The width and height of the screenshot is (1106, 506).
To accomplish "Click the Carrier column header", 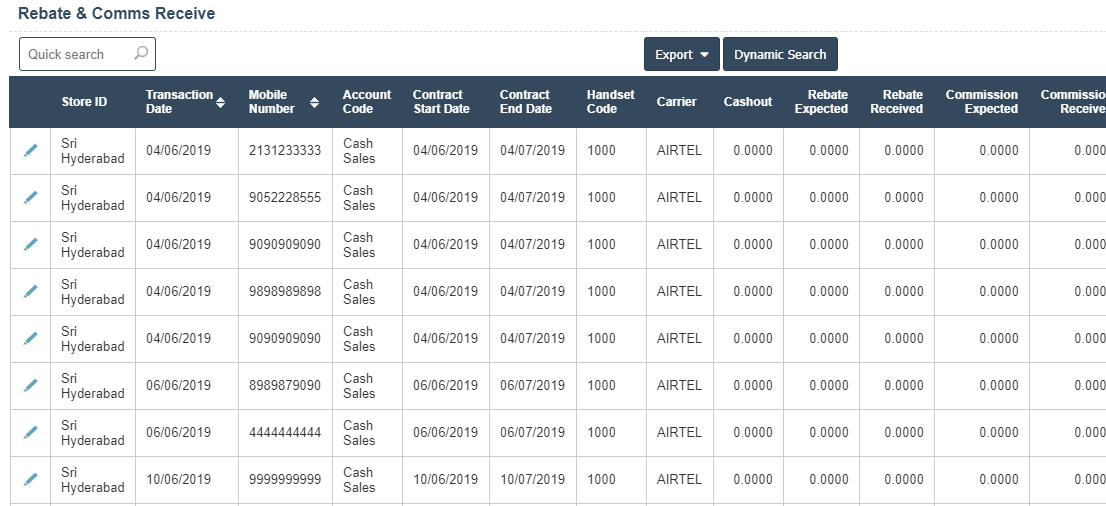I will point(677,102).
